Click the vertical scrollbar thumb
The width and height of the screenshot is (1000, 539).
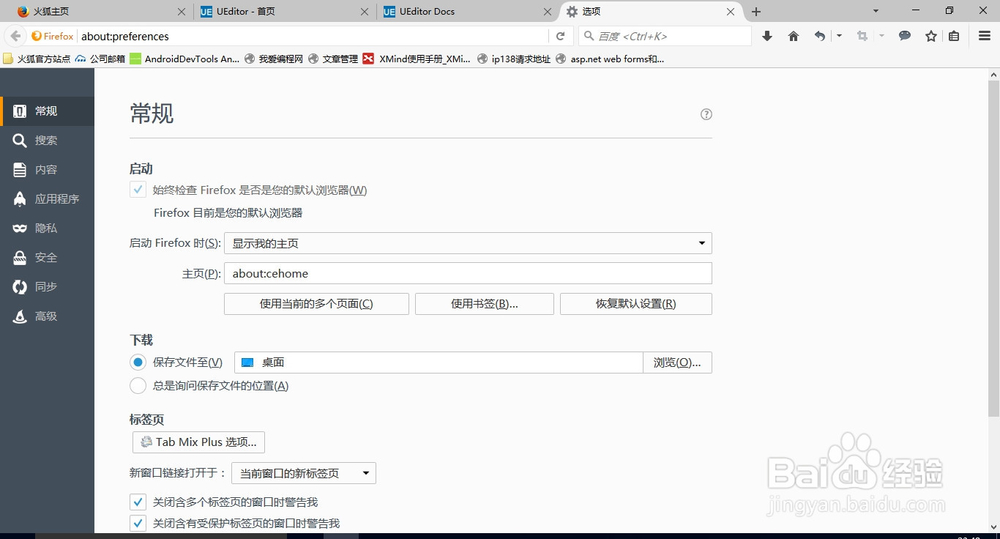pos(994,249)
